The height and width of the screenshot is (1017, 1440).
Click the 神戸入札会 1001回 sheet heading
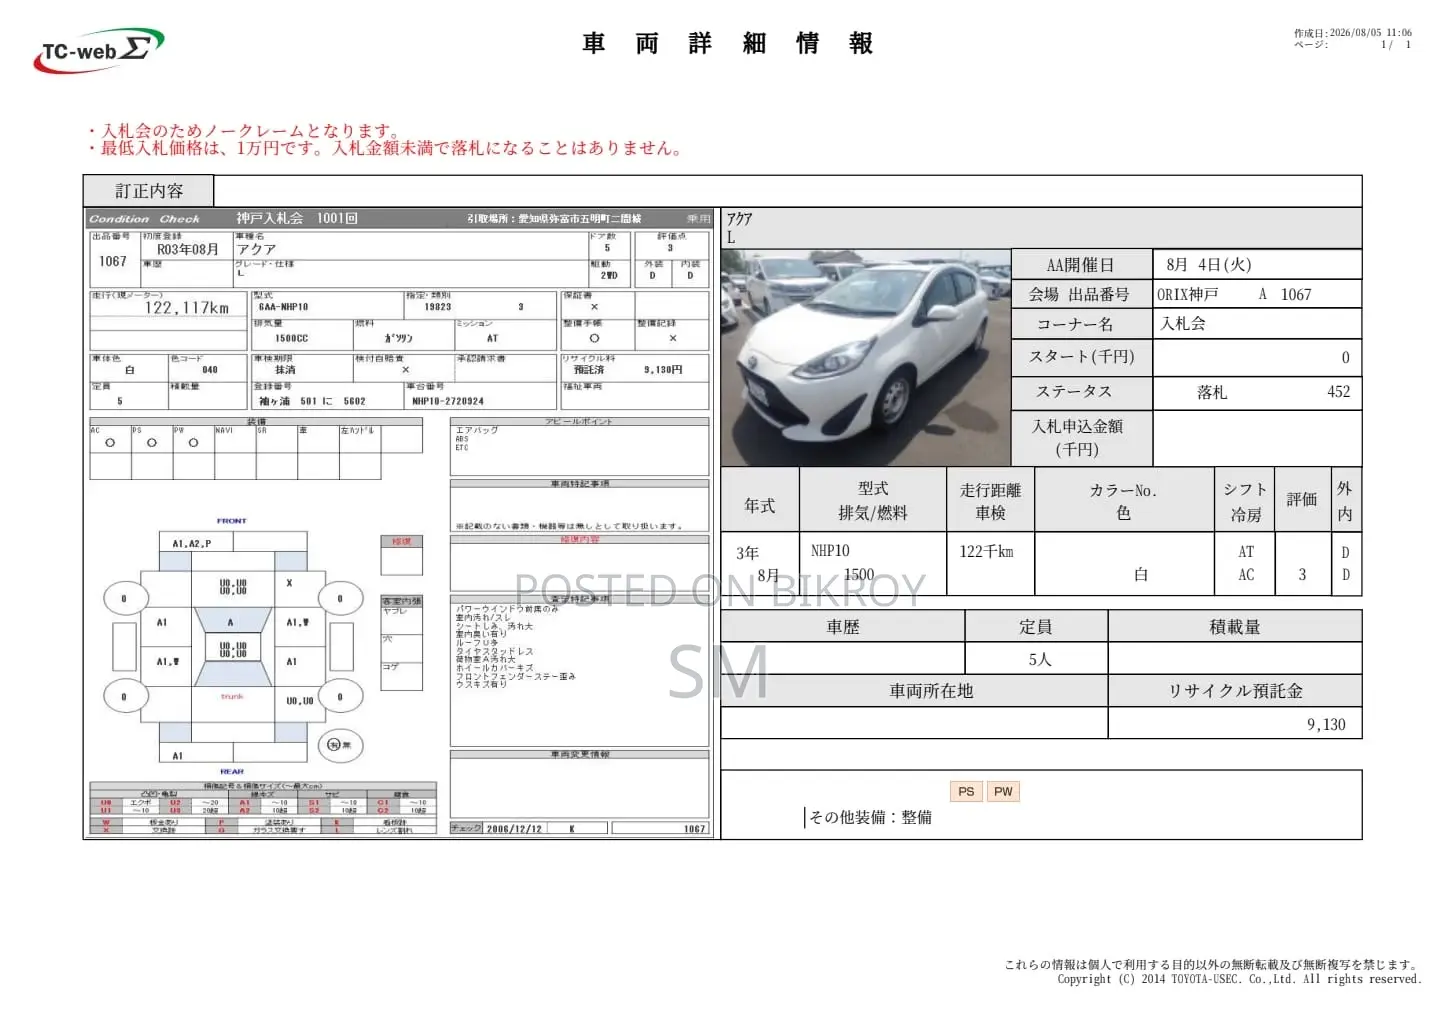pos(297,218)
